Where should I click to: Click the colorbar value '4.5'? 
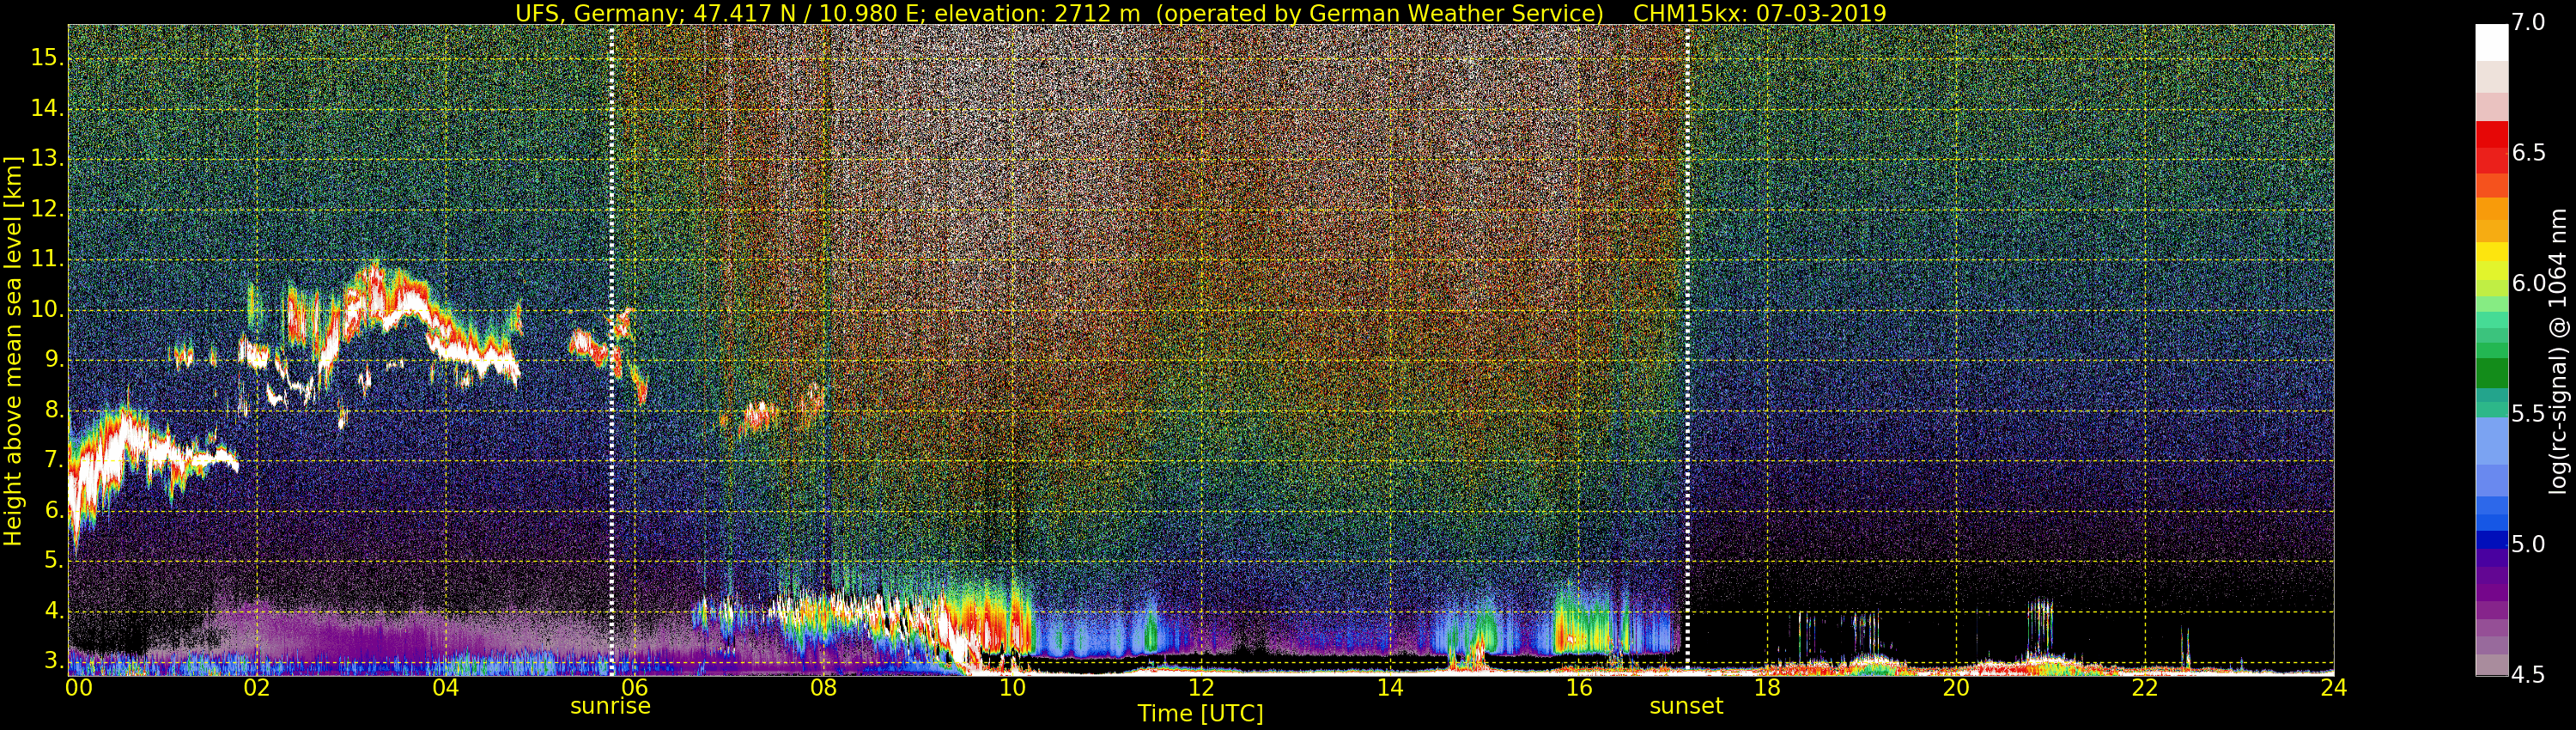(2529, 675)
